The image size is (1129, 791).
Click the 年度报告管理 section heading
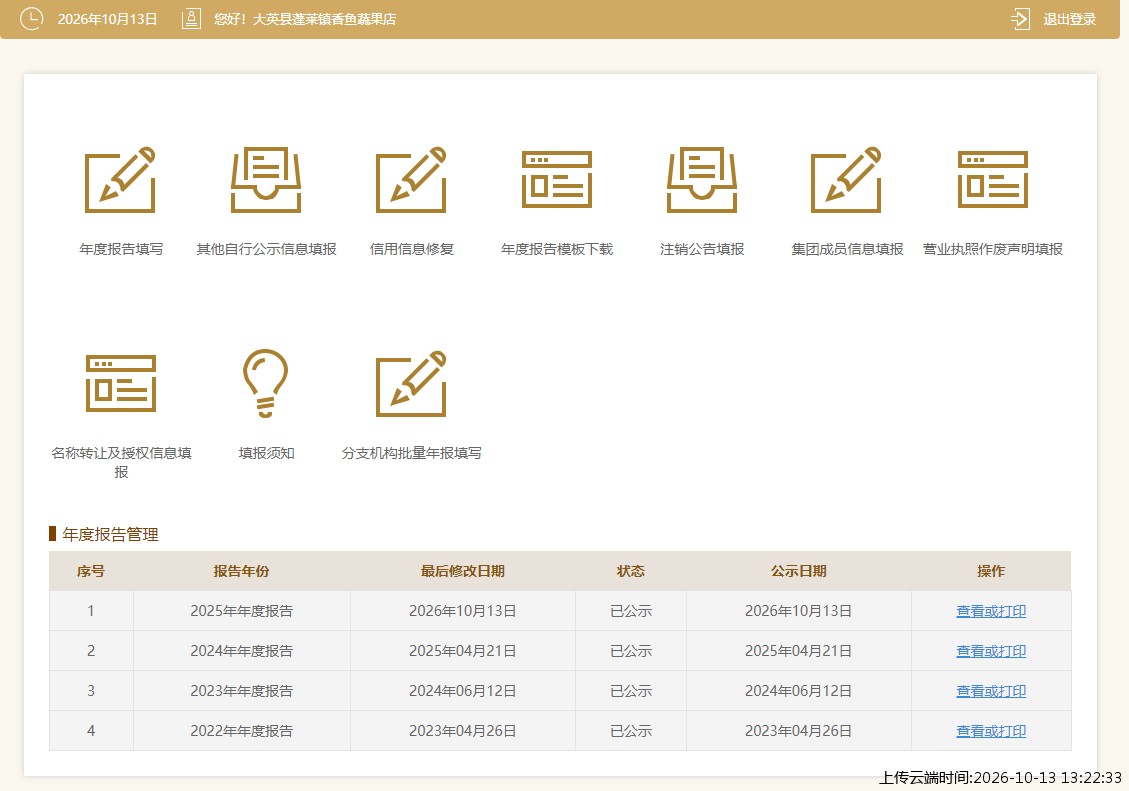[110, 534]
